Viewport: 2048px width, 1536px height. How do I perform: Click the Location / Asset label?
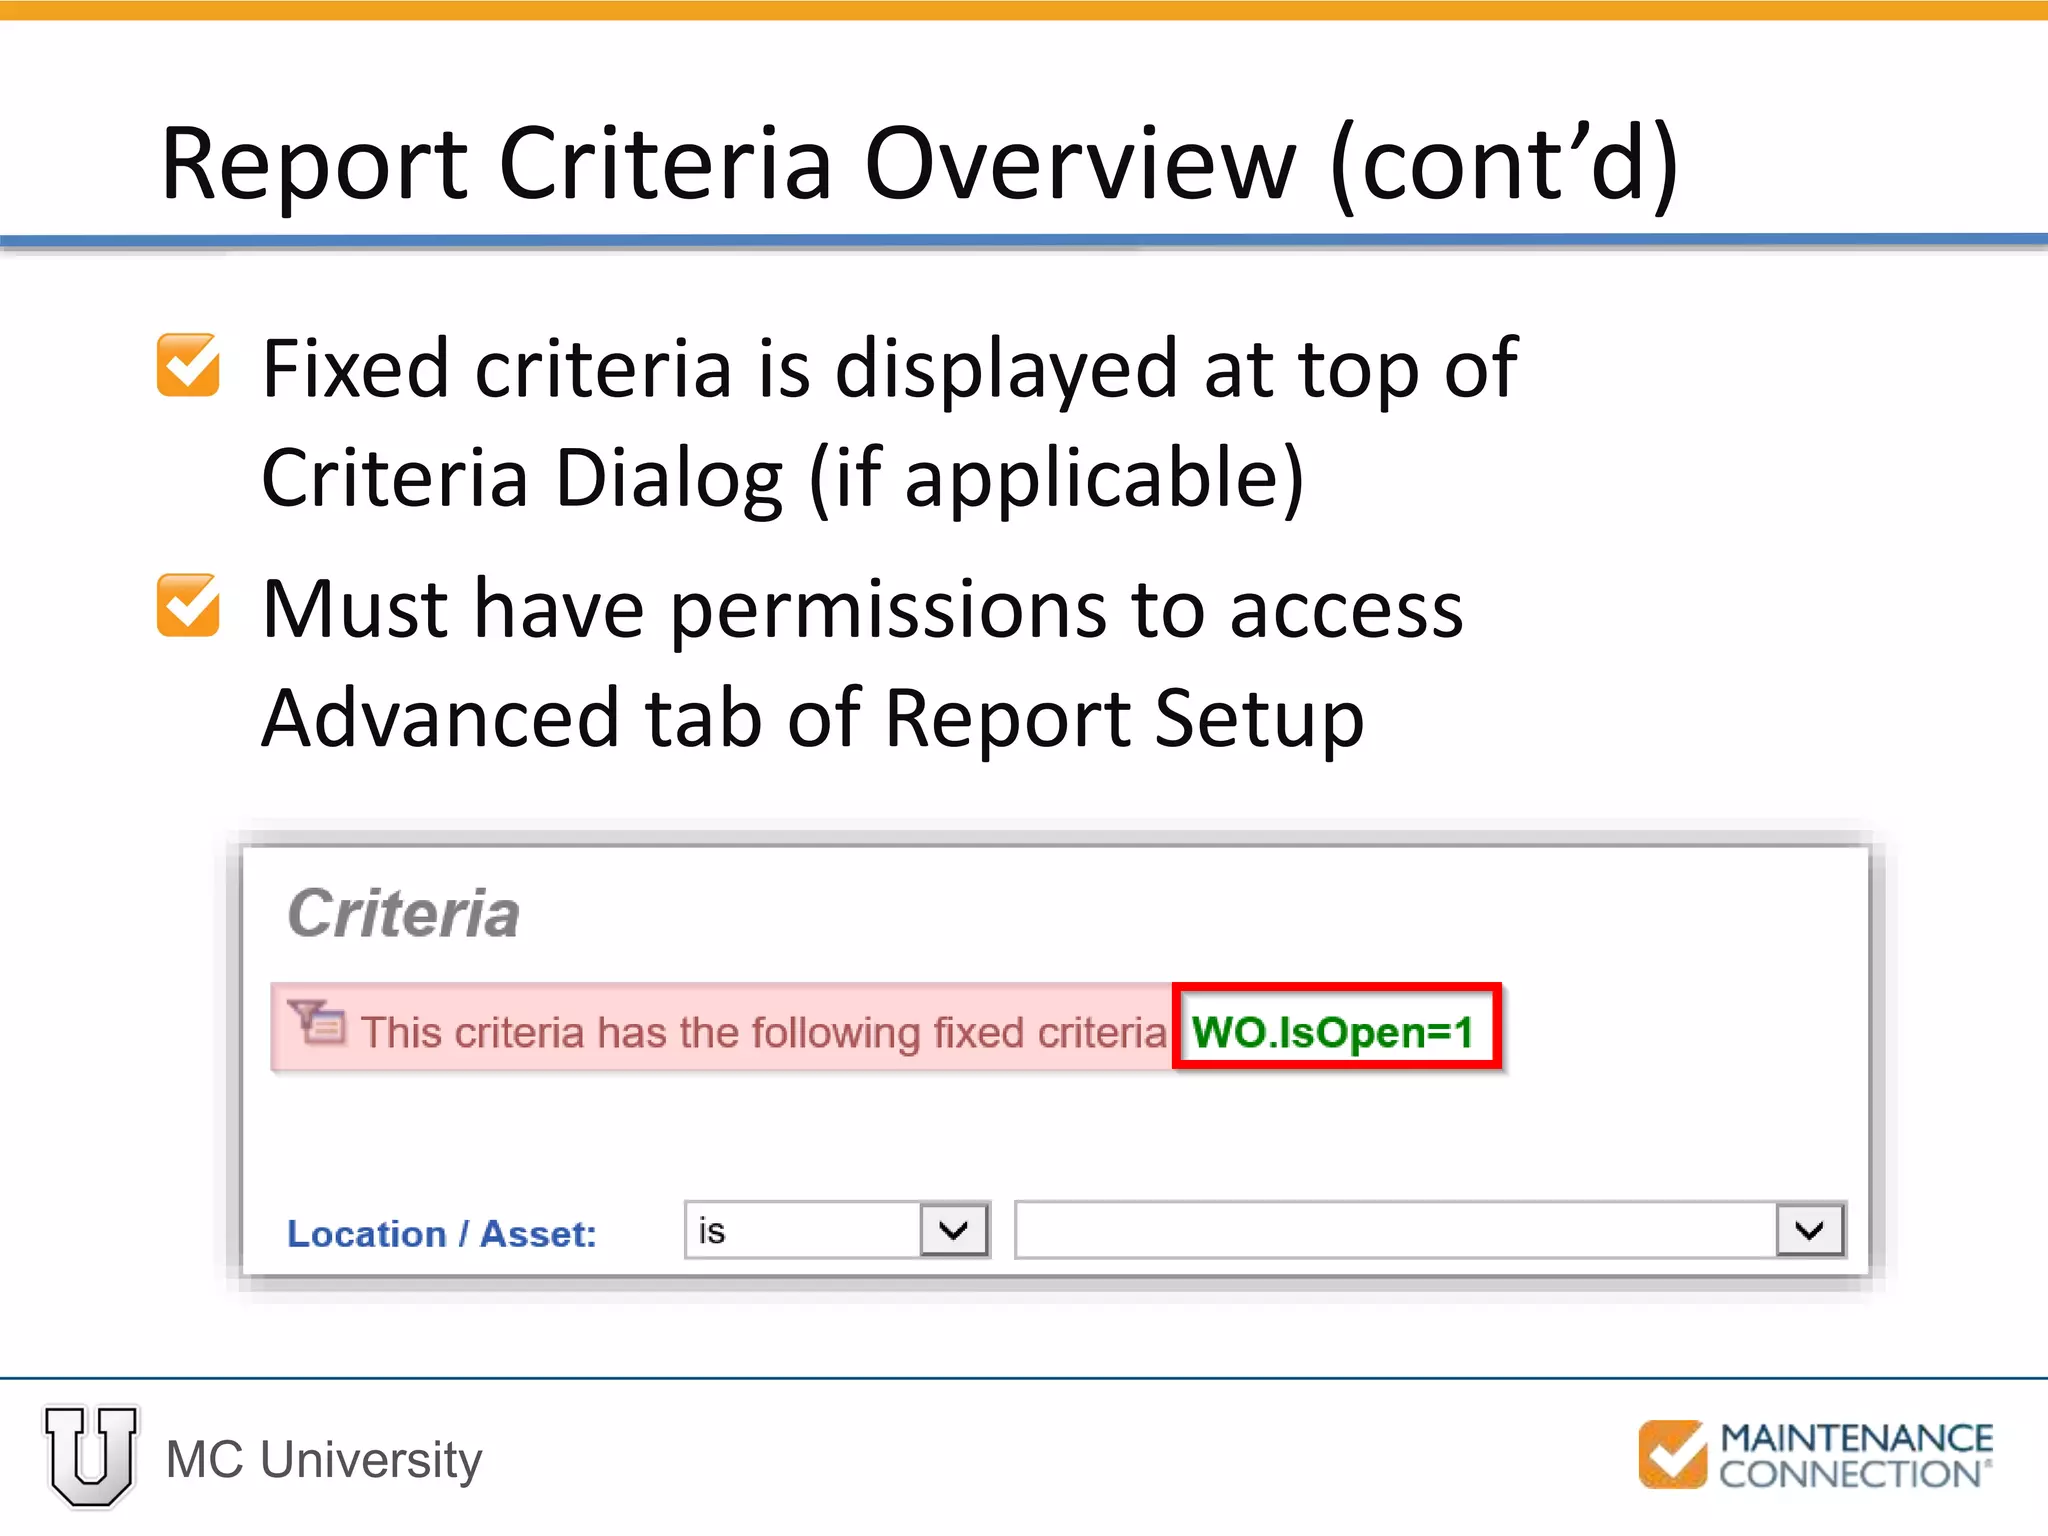point(441,1234)
